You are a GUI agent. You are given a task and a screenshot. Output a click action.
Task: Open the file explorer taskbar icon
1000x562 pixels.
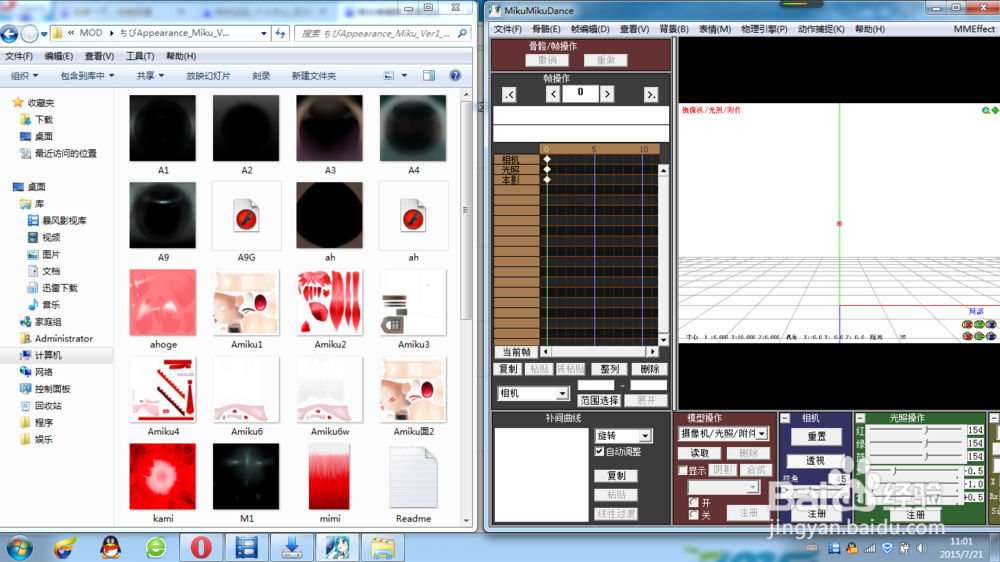(383, 547)
